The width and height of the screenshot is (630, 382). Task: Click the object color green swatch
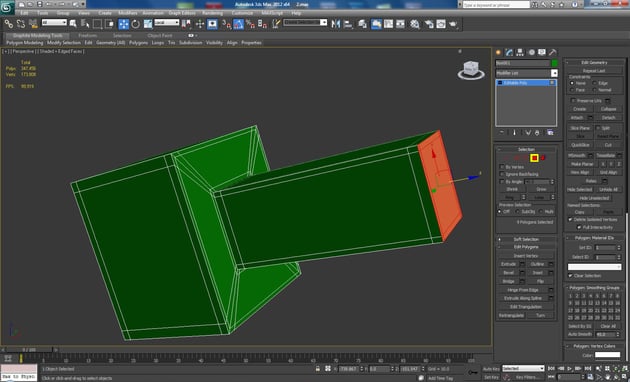(554, 63)
